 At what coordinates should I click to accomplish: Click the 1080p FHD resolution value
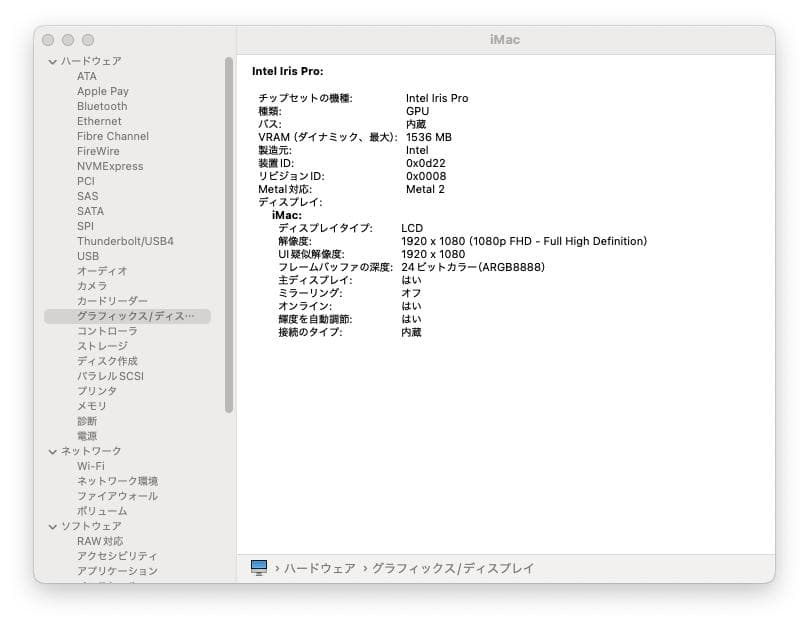point(524,241)
